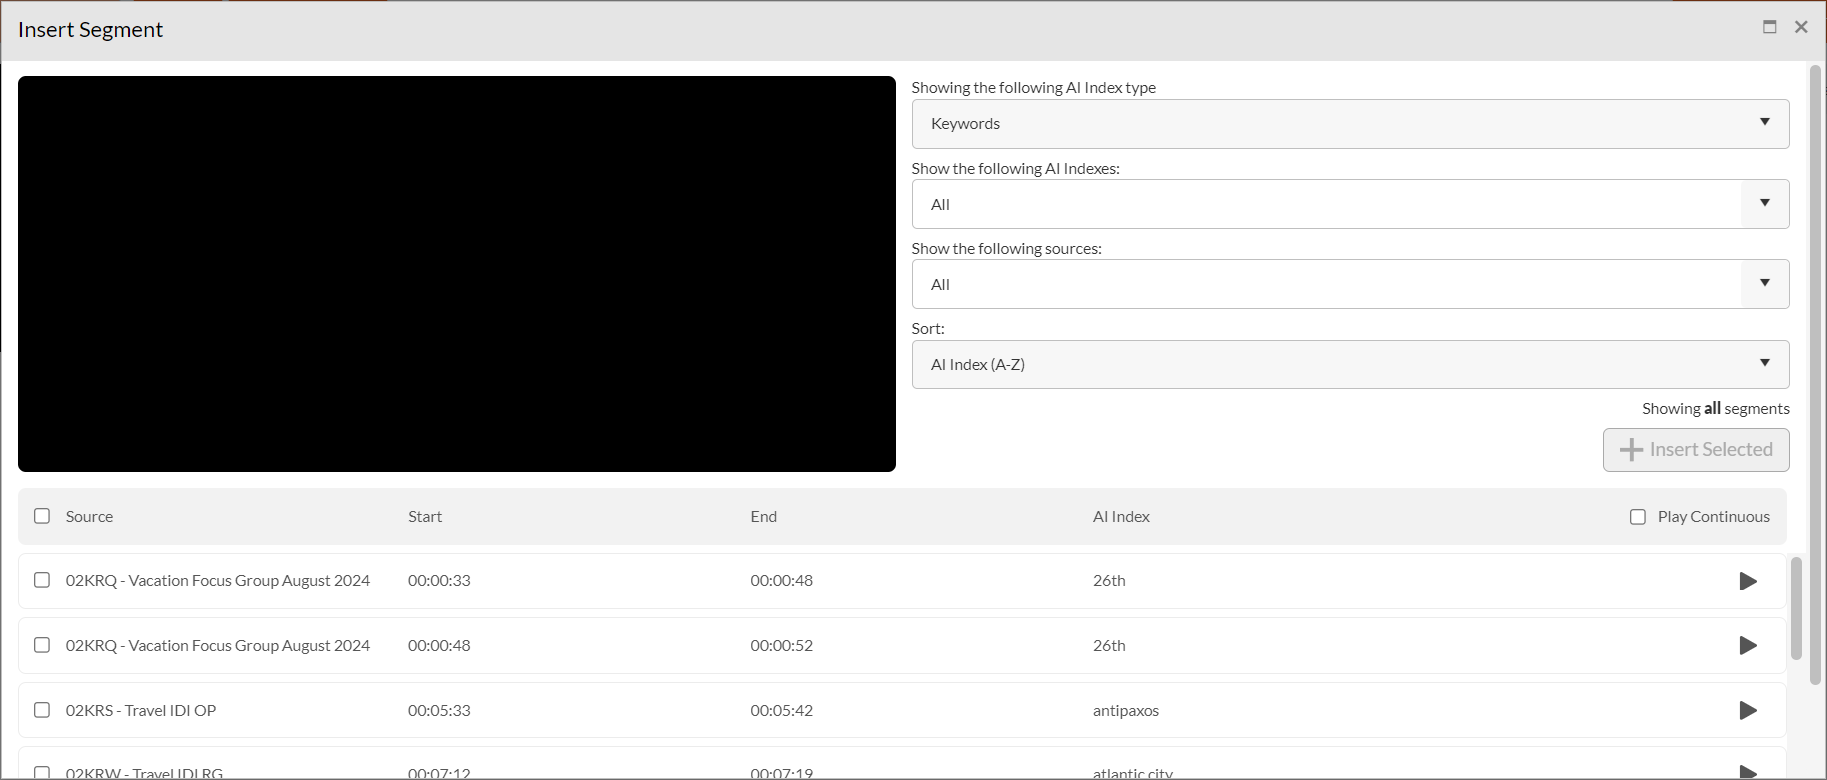Check the 02KRS - Travel IDI OP row
Screen dimensions: 1827x780
[x=42, y=710]
